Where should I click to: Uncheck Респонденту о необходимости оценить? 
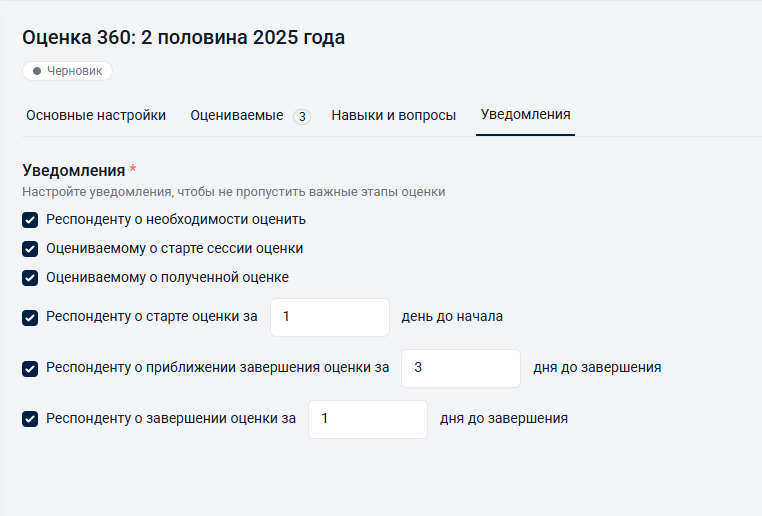[x=30, y=220]
